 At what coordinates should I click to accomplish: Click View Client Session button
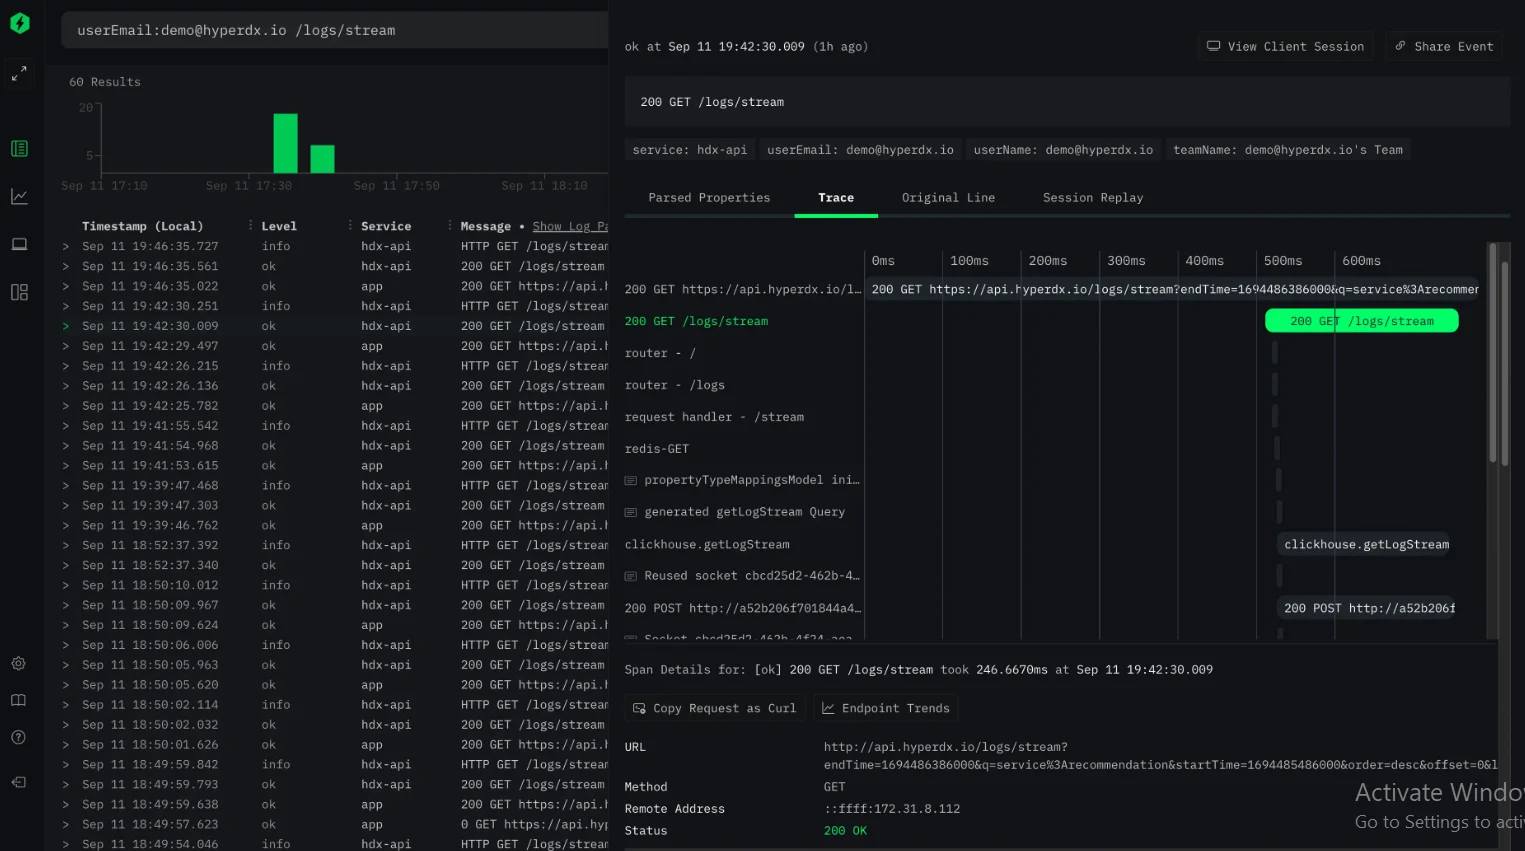click(x=1286, y=46)
